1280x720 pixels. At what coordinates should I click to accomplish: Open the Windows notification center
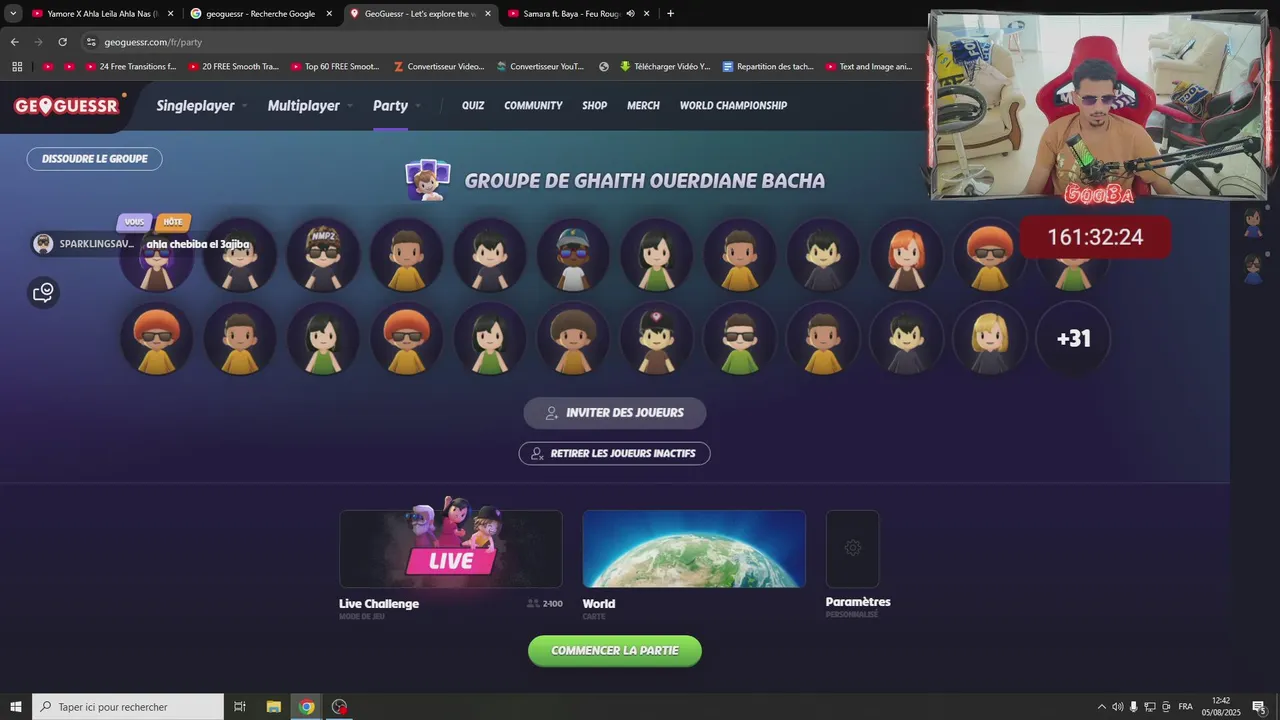1259,707
